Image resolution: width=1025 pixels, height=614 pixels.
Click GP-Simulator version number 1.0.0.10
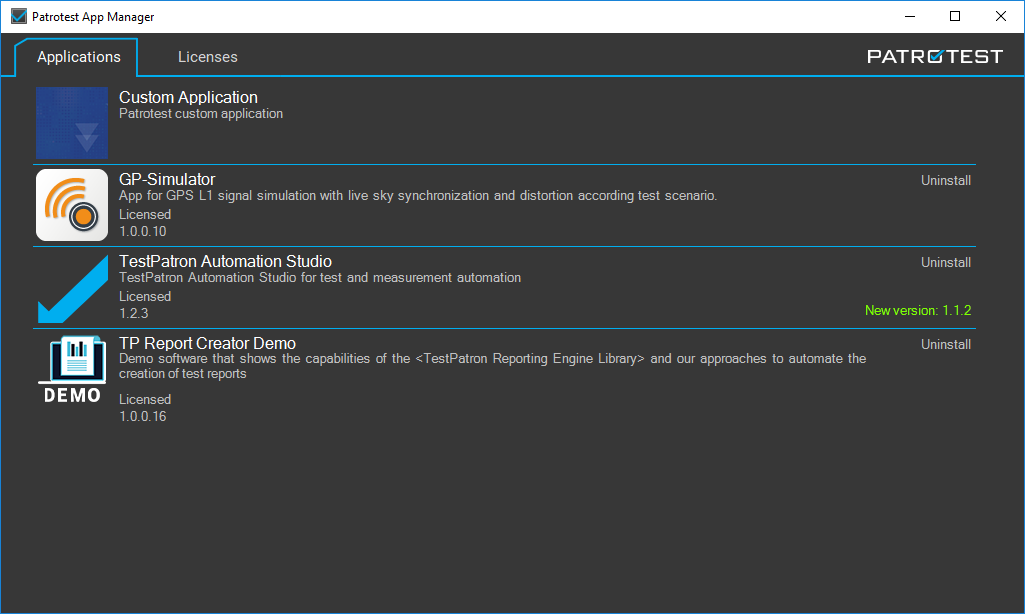pos(142,231)
